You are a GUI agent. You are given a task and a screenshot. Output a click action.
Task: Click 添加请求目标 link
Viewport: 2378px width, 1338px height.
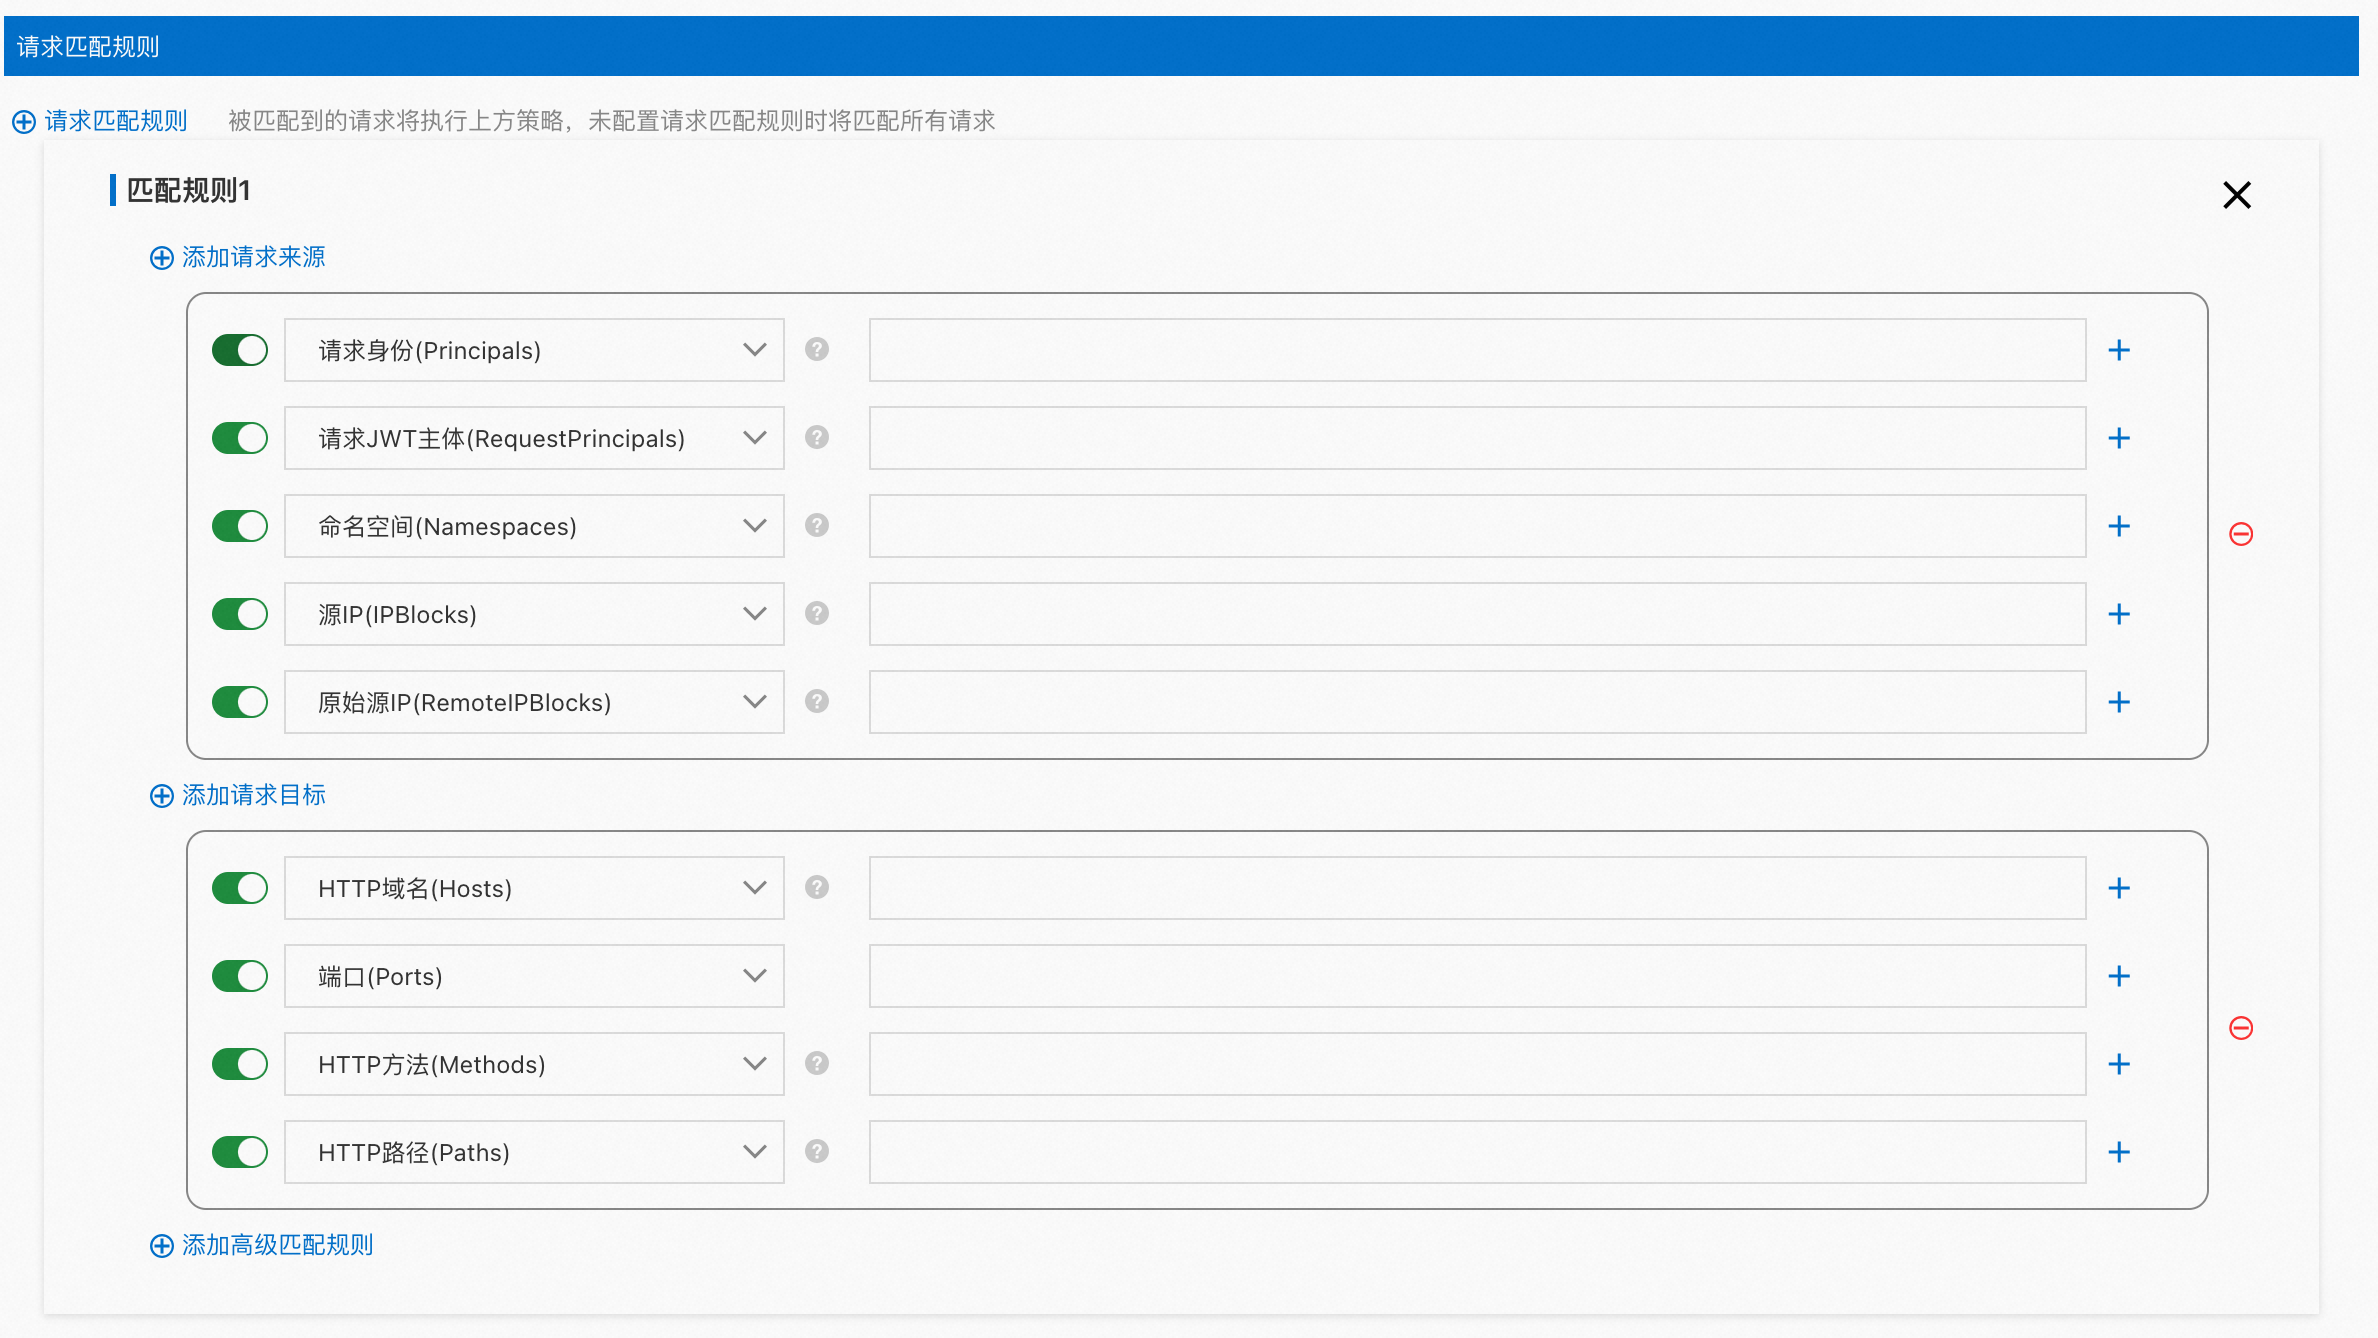238,795
